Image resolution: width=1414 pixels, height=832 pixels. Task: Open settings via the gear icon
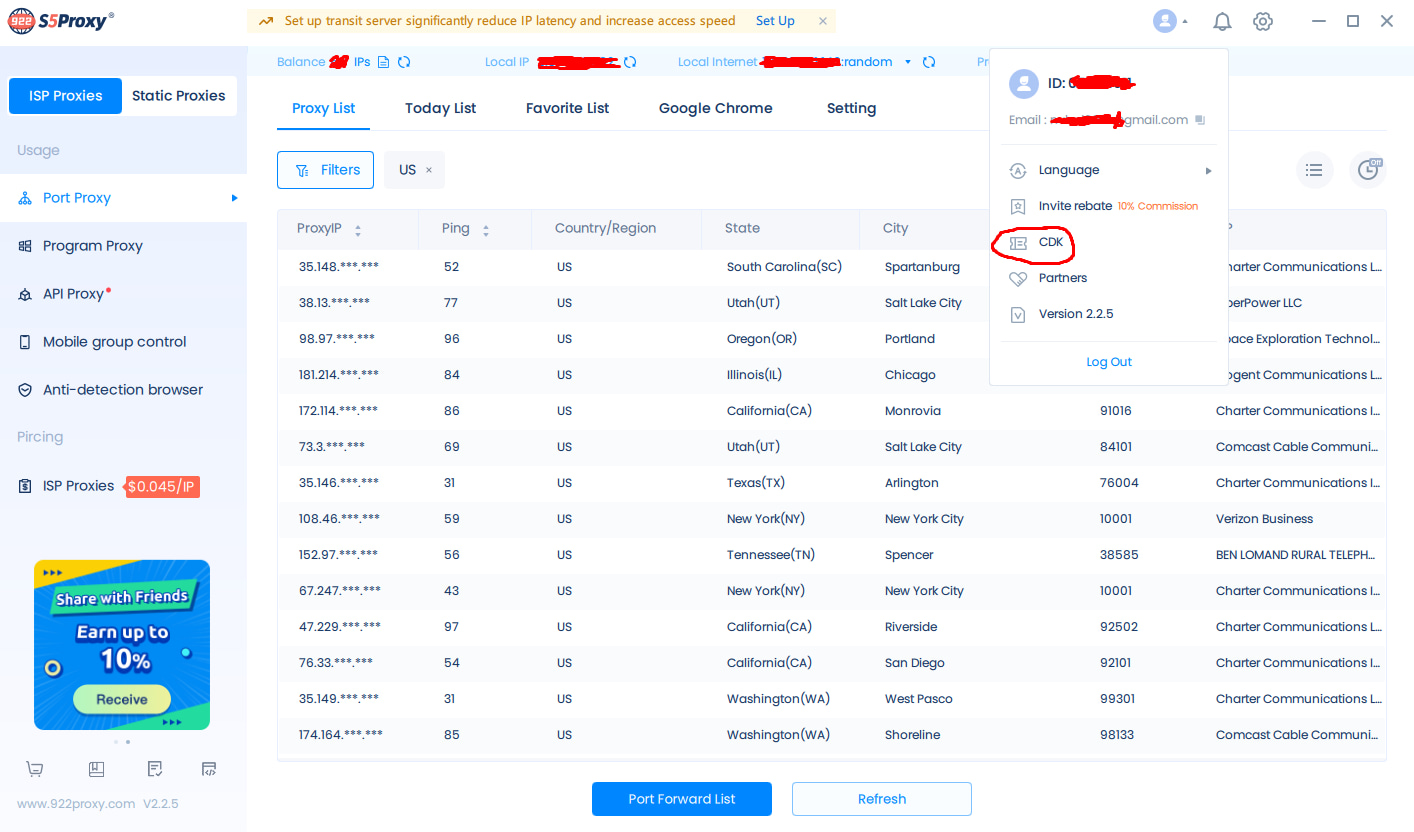click(x=1263, y=21)
